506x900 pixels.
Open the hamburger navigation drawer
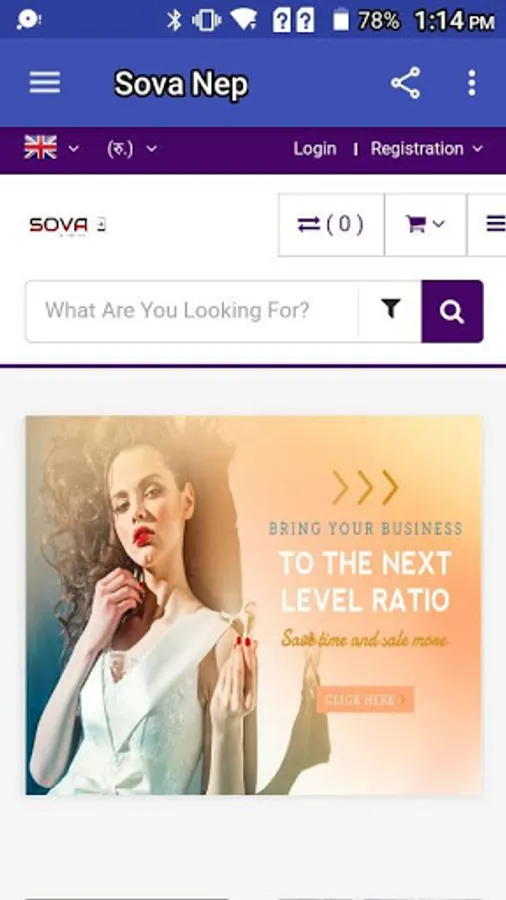(45, 83)
